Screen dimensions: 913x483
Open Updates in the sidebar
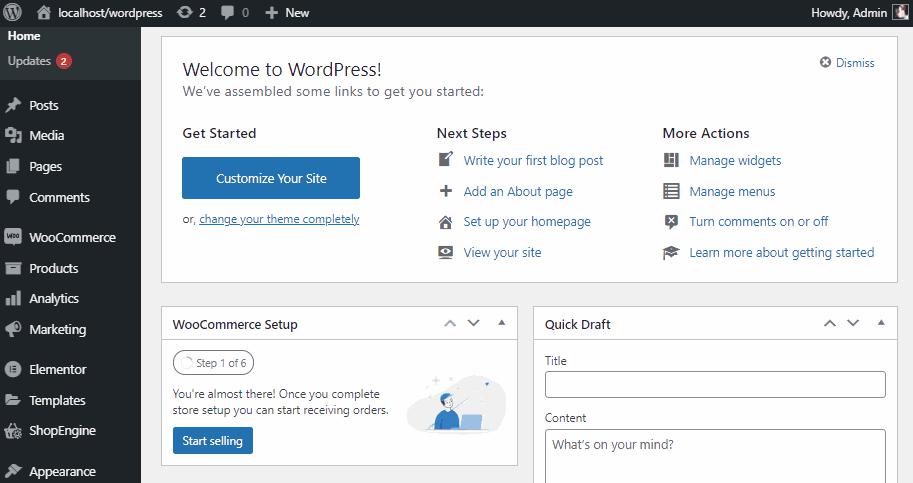(29, 61)
